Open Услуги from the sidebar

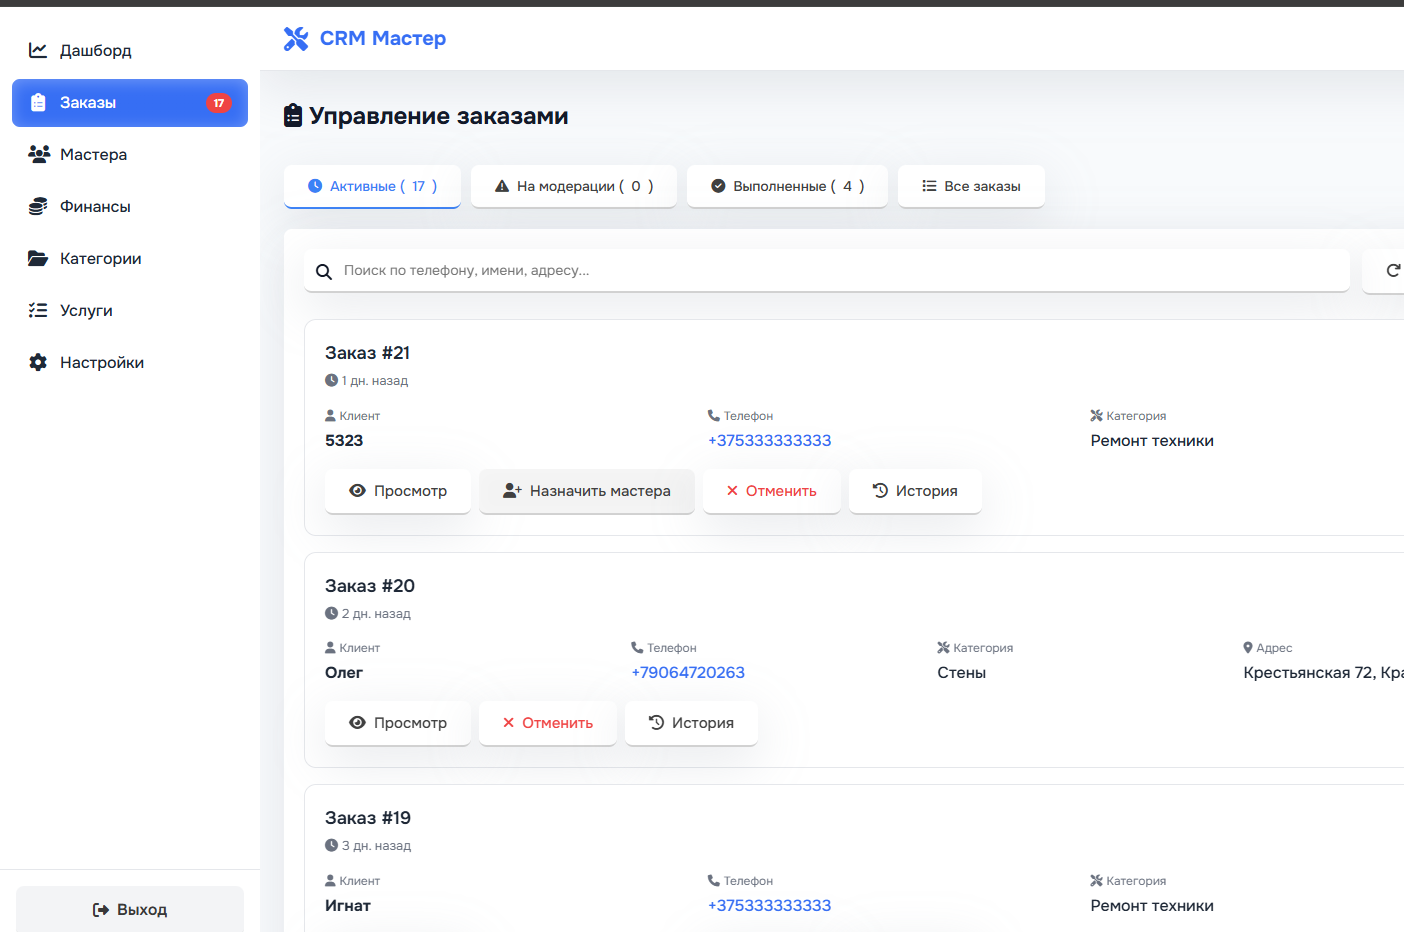(130, 310)
